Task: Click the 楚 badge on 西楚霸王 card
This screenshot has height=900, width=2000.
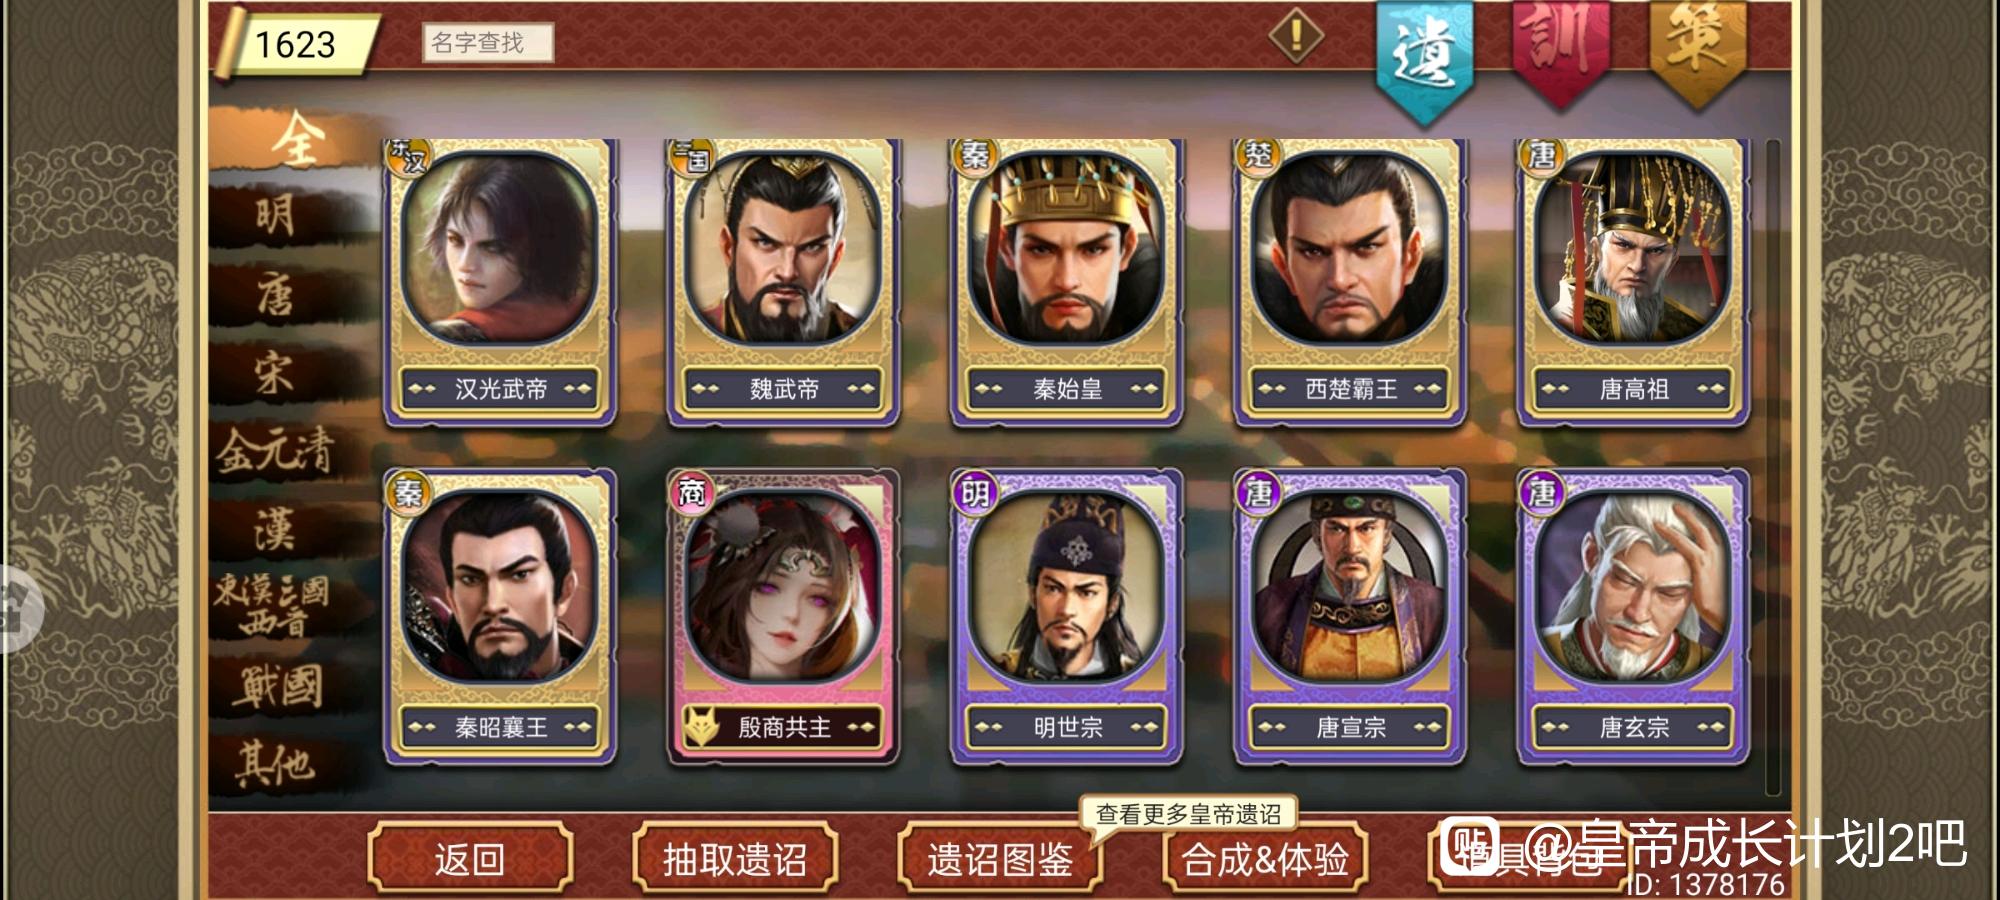Action: click(1258, 155)
